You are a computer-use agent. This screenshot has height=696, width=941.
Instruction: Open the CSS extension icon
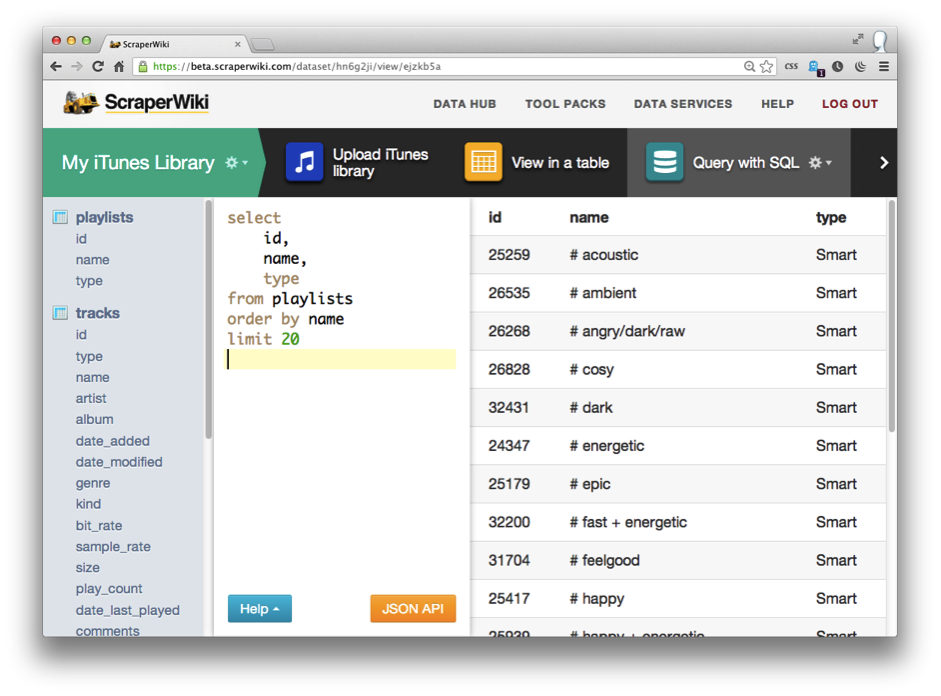[x=792, y=67]
